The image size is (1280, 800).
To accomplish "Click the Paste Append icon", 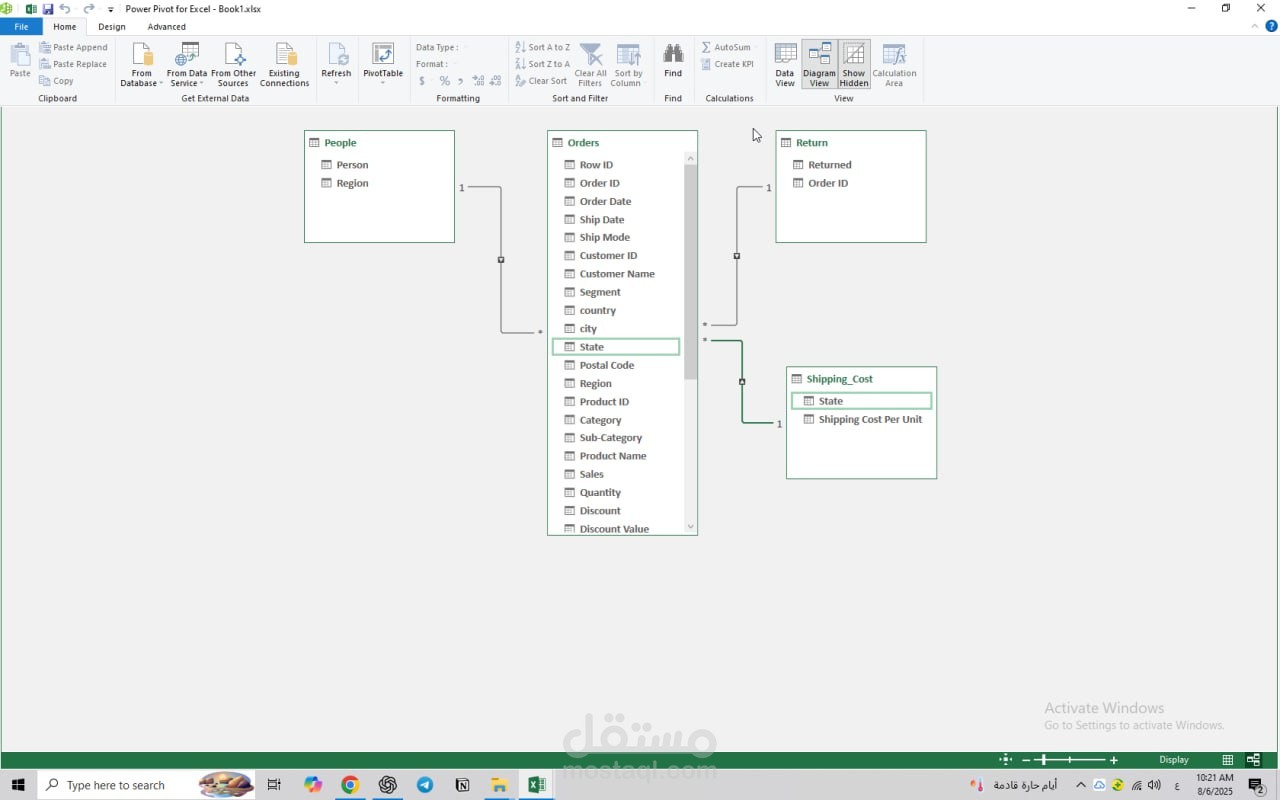I will click(45, 47).
